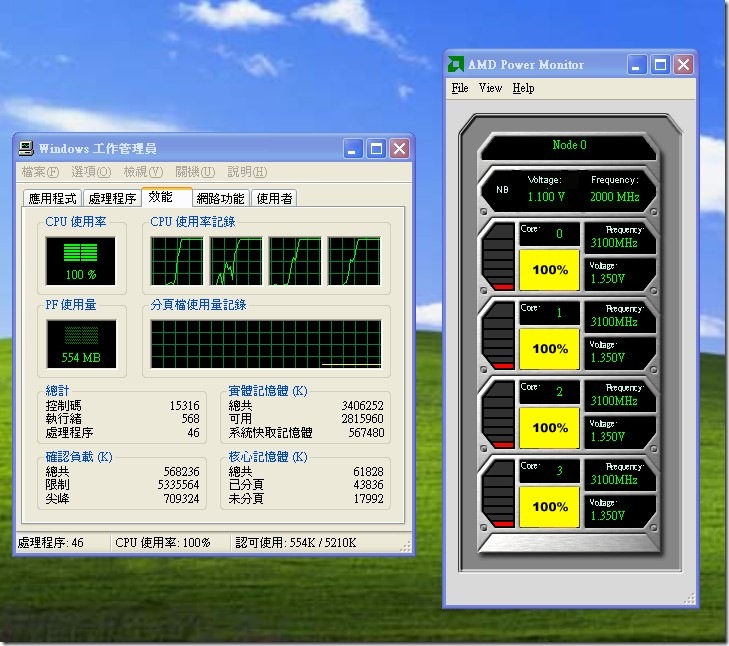The width and height of the screenshot is (729, 646).
Task: Click the CPU 使用率 100 % meter
Action: pyautogui.click(x=80, y=261)
